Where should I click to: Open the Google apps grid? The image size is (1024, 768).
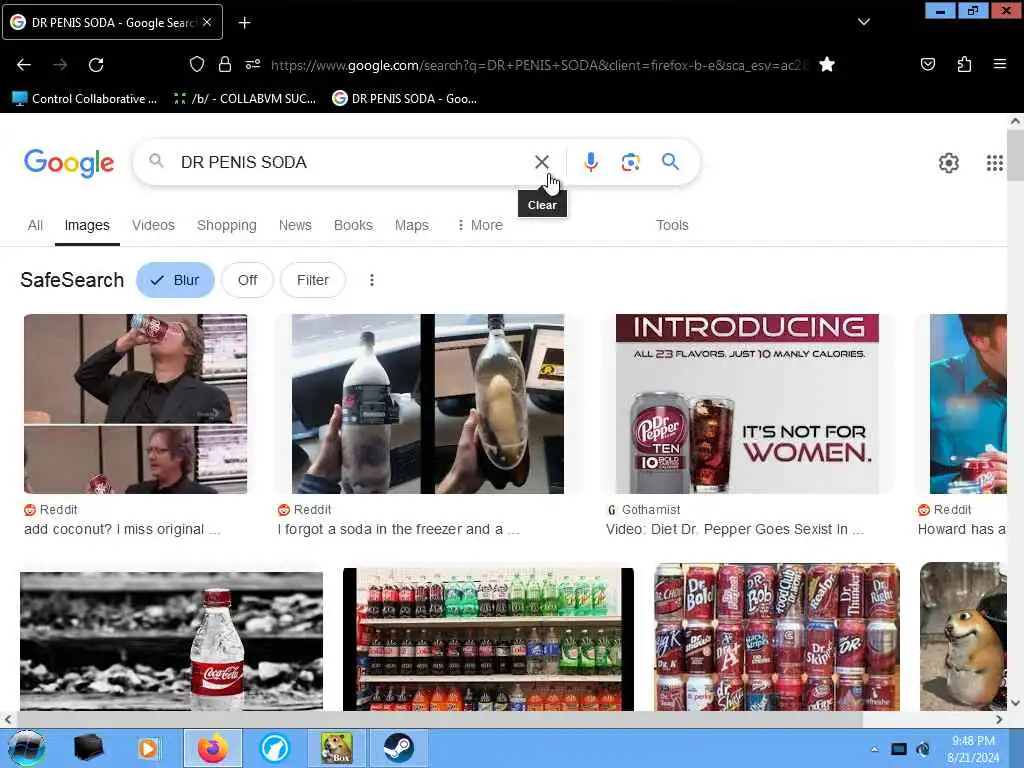pos(994,163)
